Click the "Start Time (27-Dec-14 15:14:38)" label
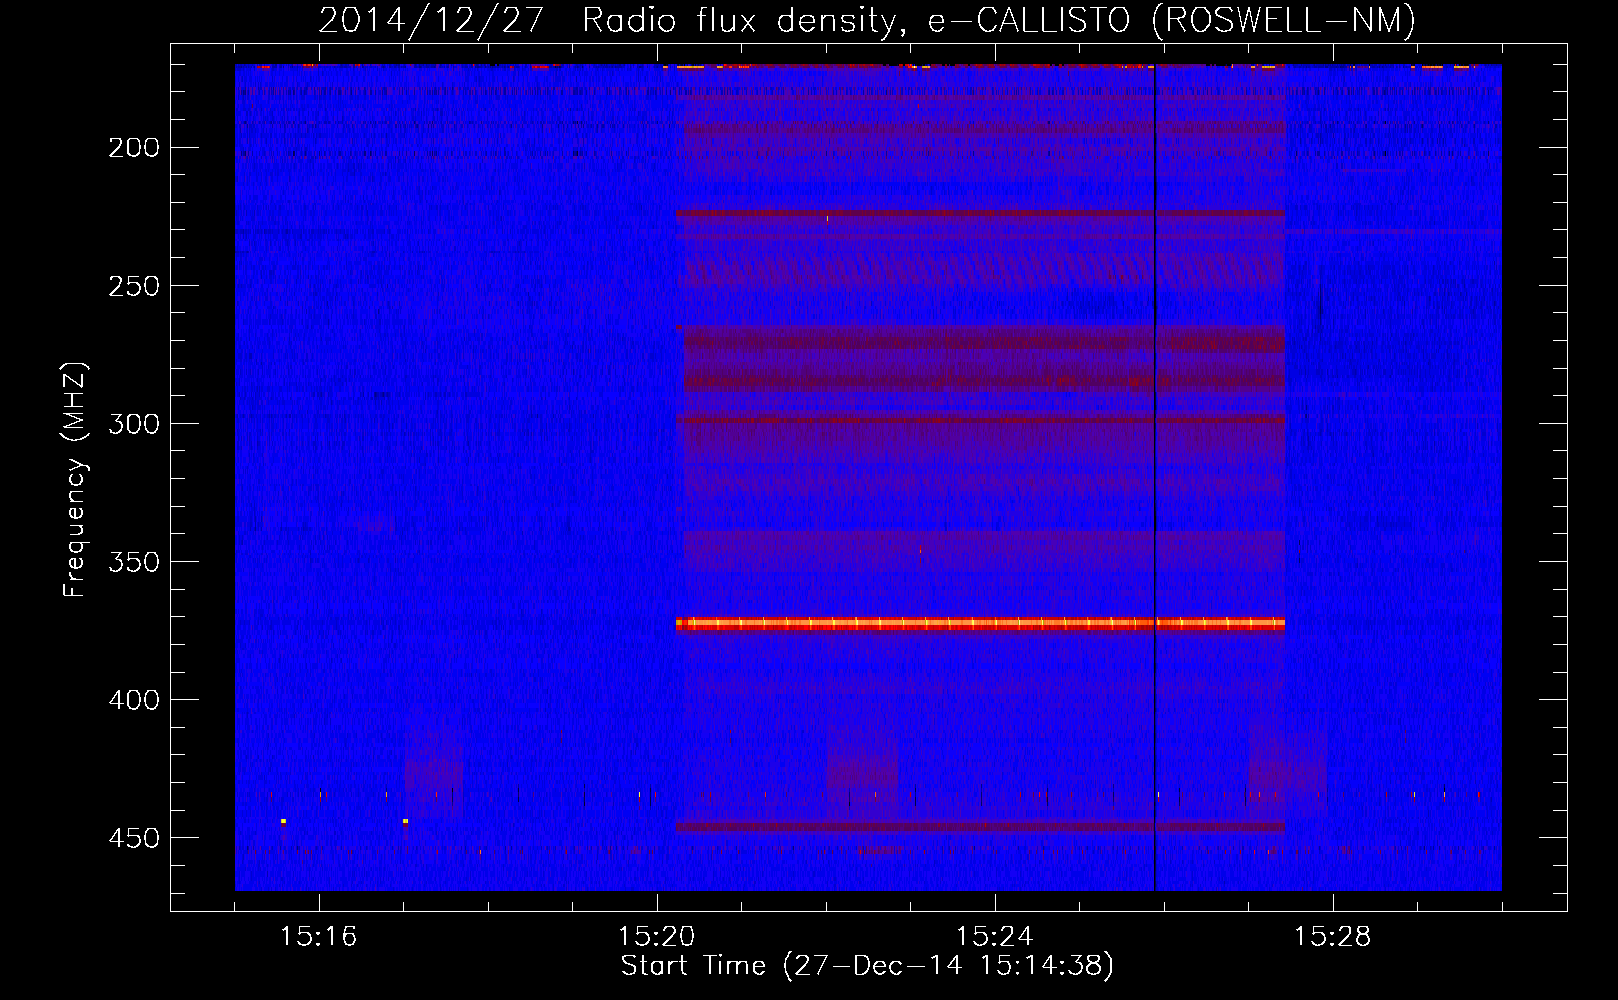Screen dimensions: 1618x1000 867,966
